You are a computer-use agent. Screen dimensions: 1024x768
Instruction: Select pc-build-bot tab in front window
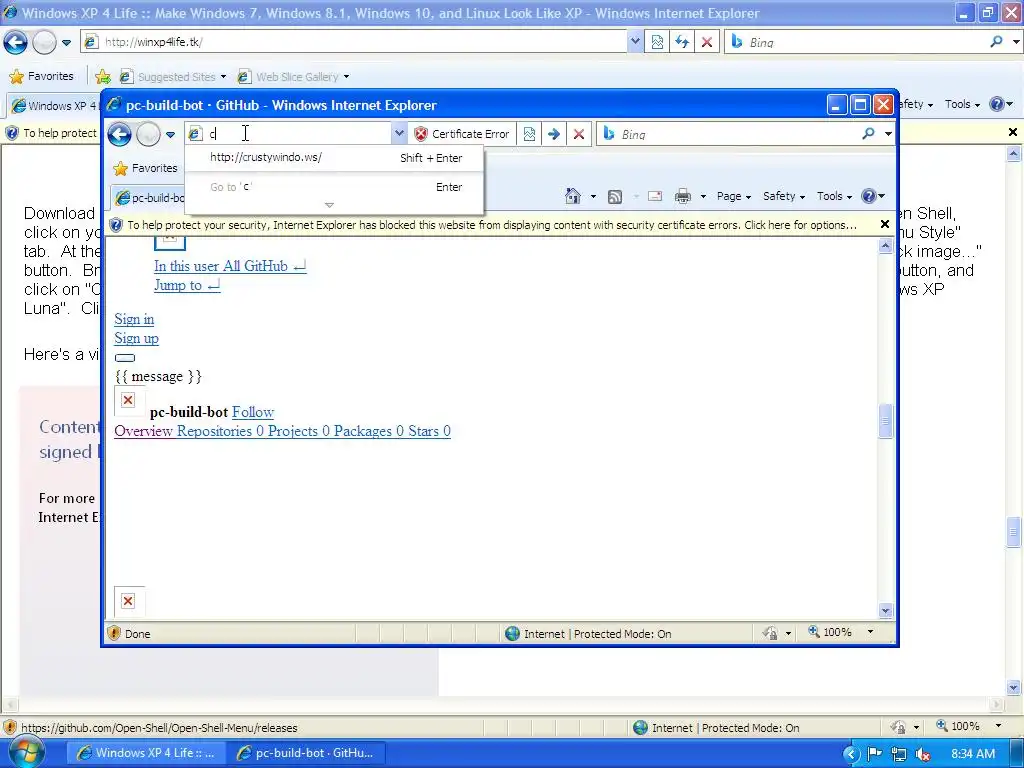pos(149,197)
